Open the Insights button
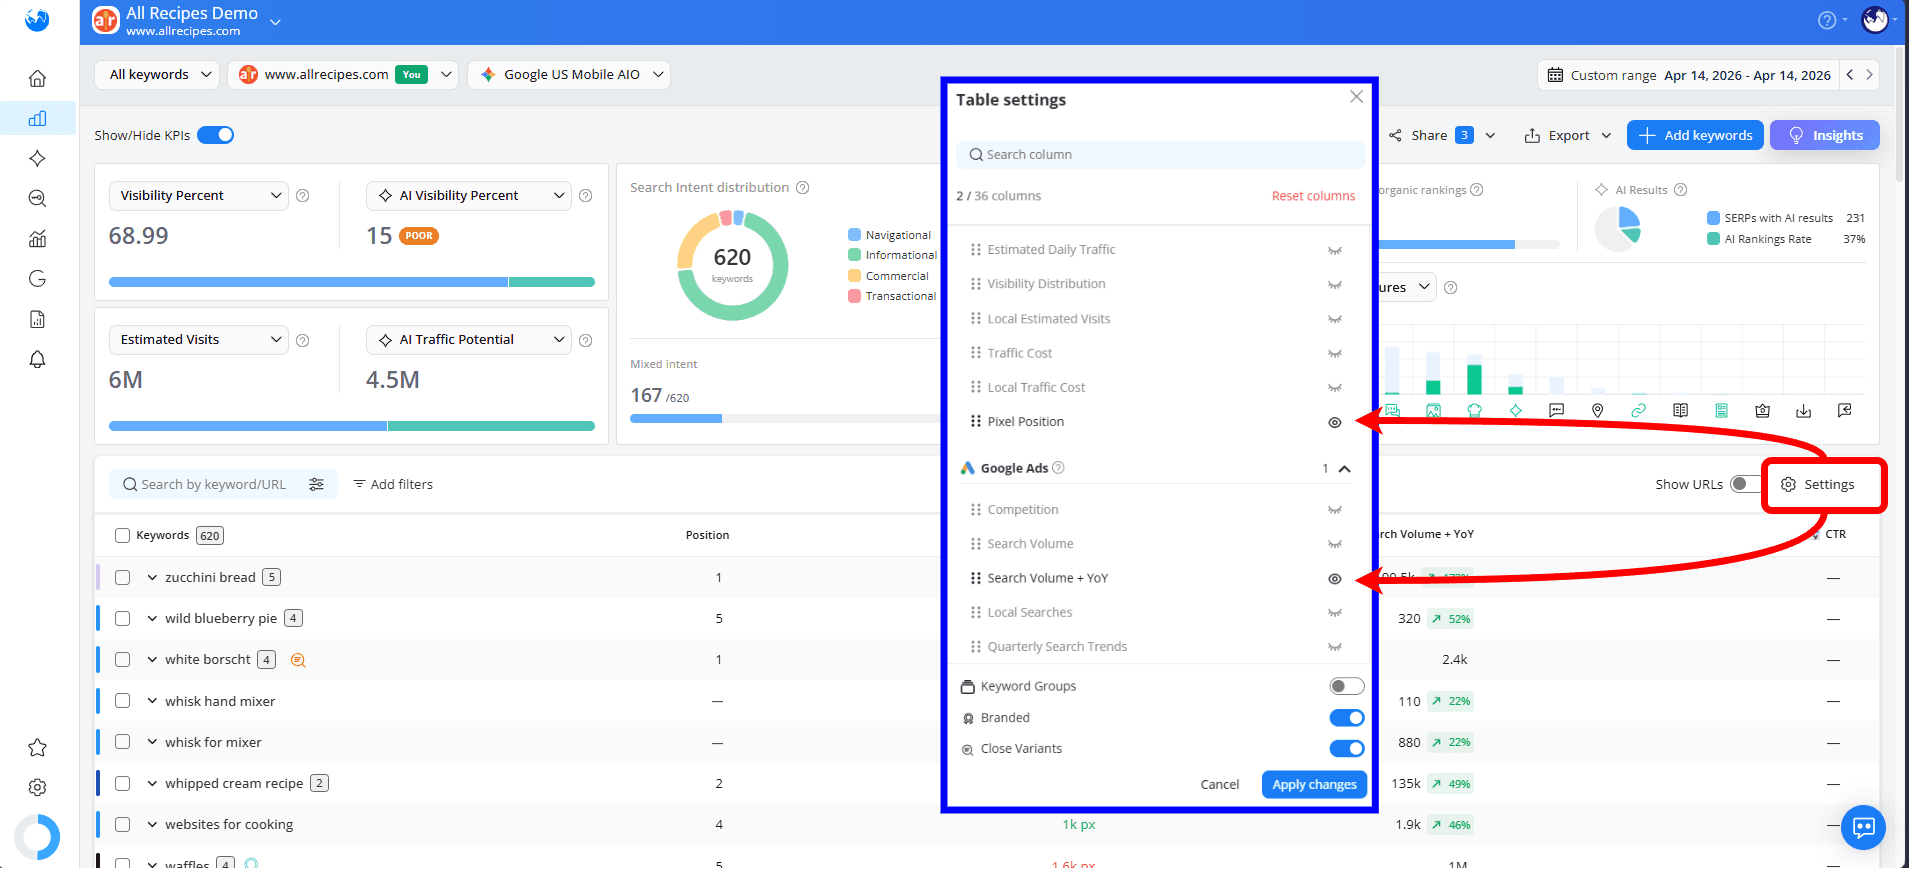Viewport: 1909px width, 869px height. pos(1825,135)
